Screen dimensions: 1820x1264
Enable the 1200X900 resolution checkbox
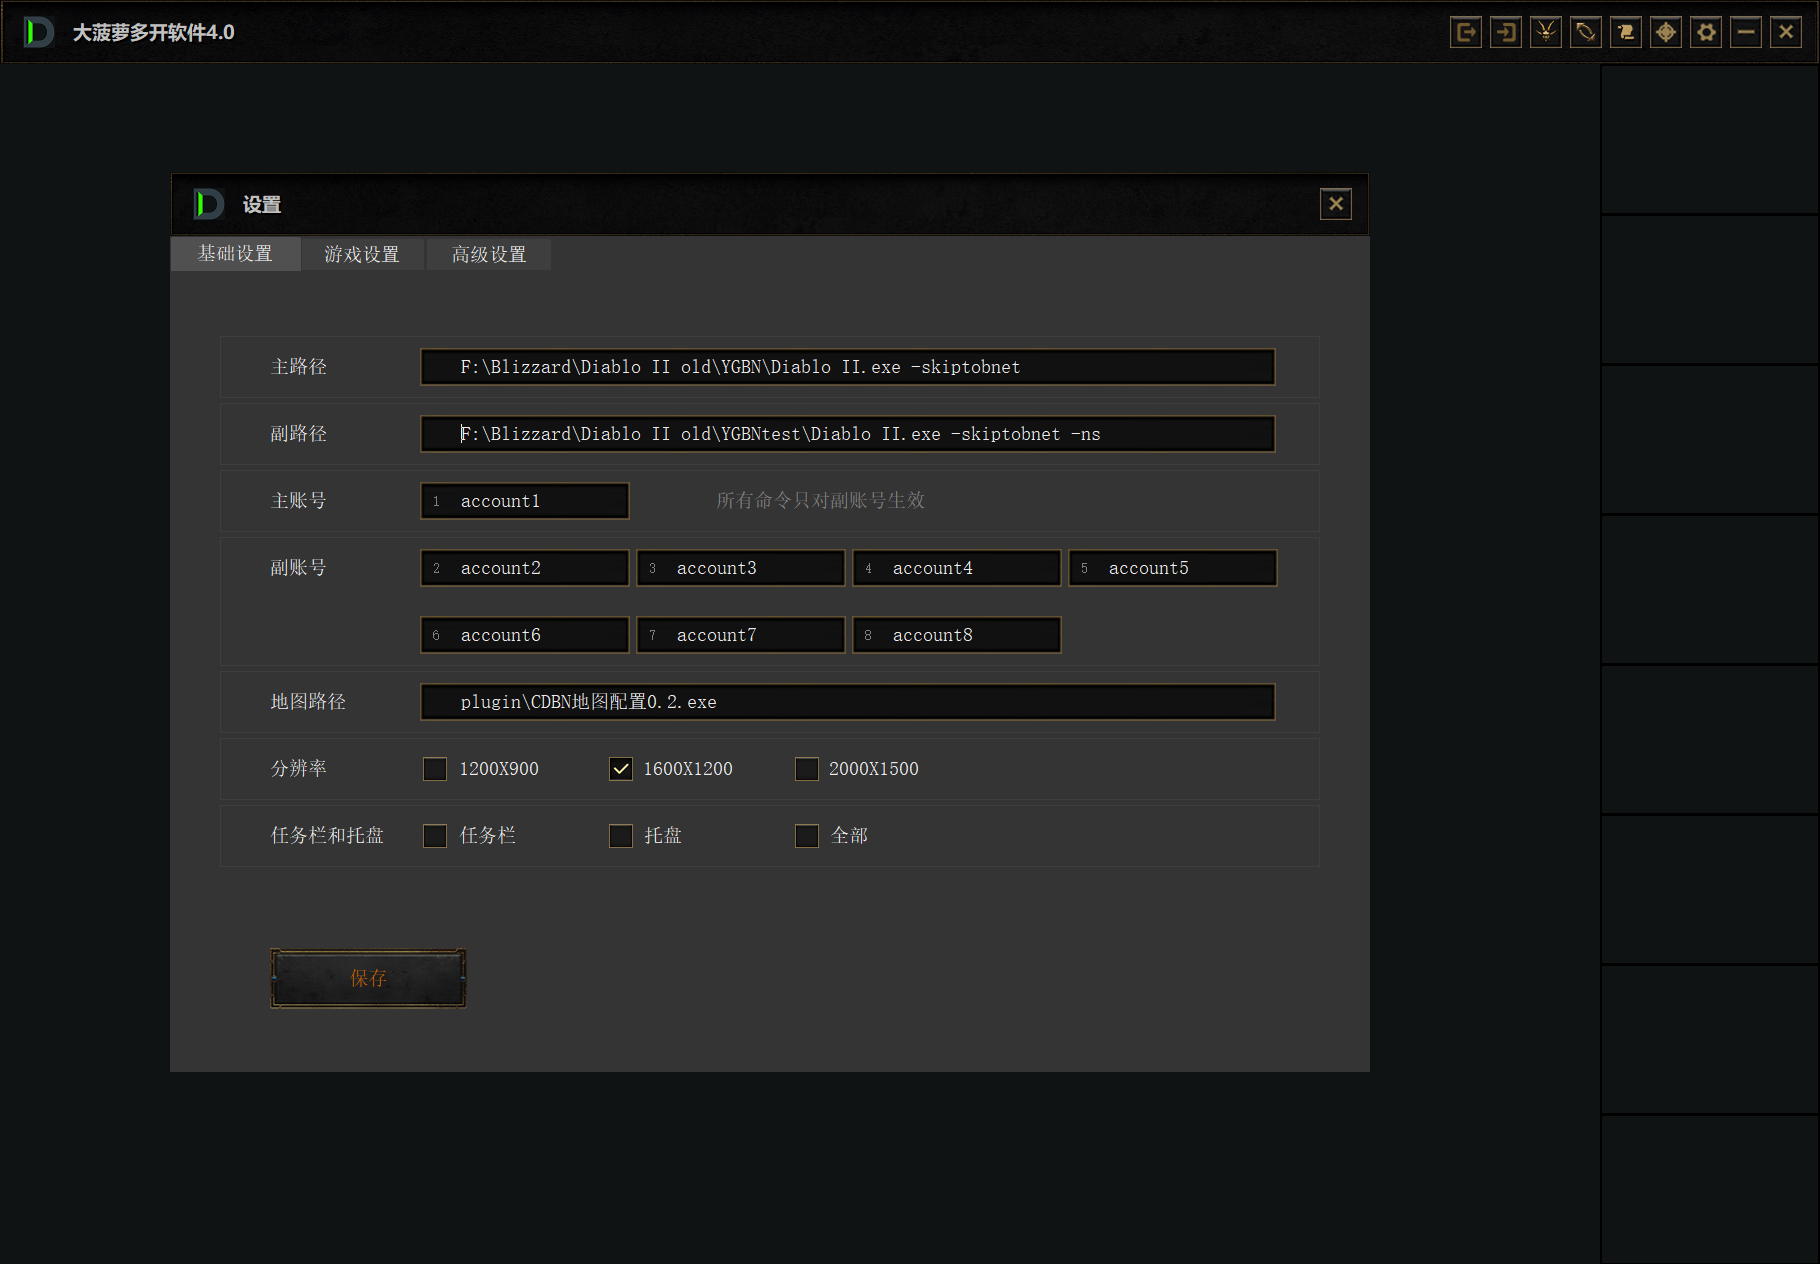click(x=435, y=769)
